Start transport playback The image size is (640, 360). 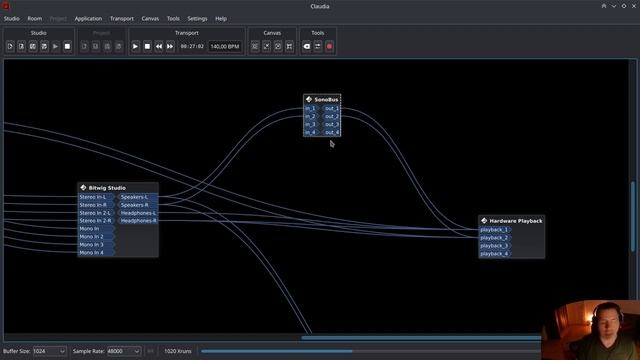(x=136, y=47)
